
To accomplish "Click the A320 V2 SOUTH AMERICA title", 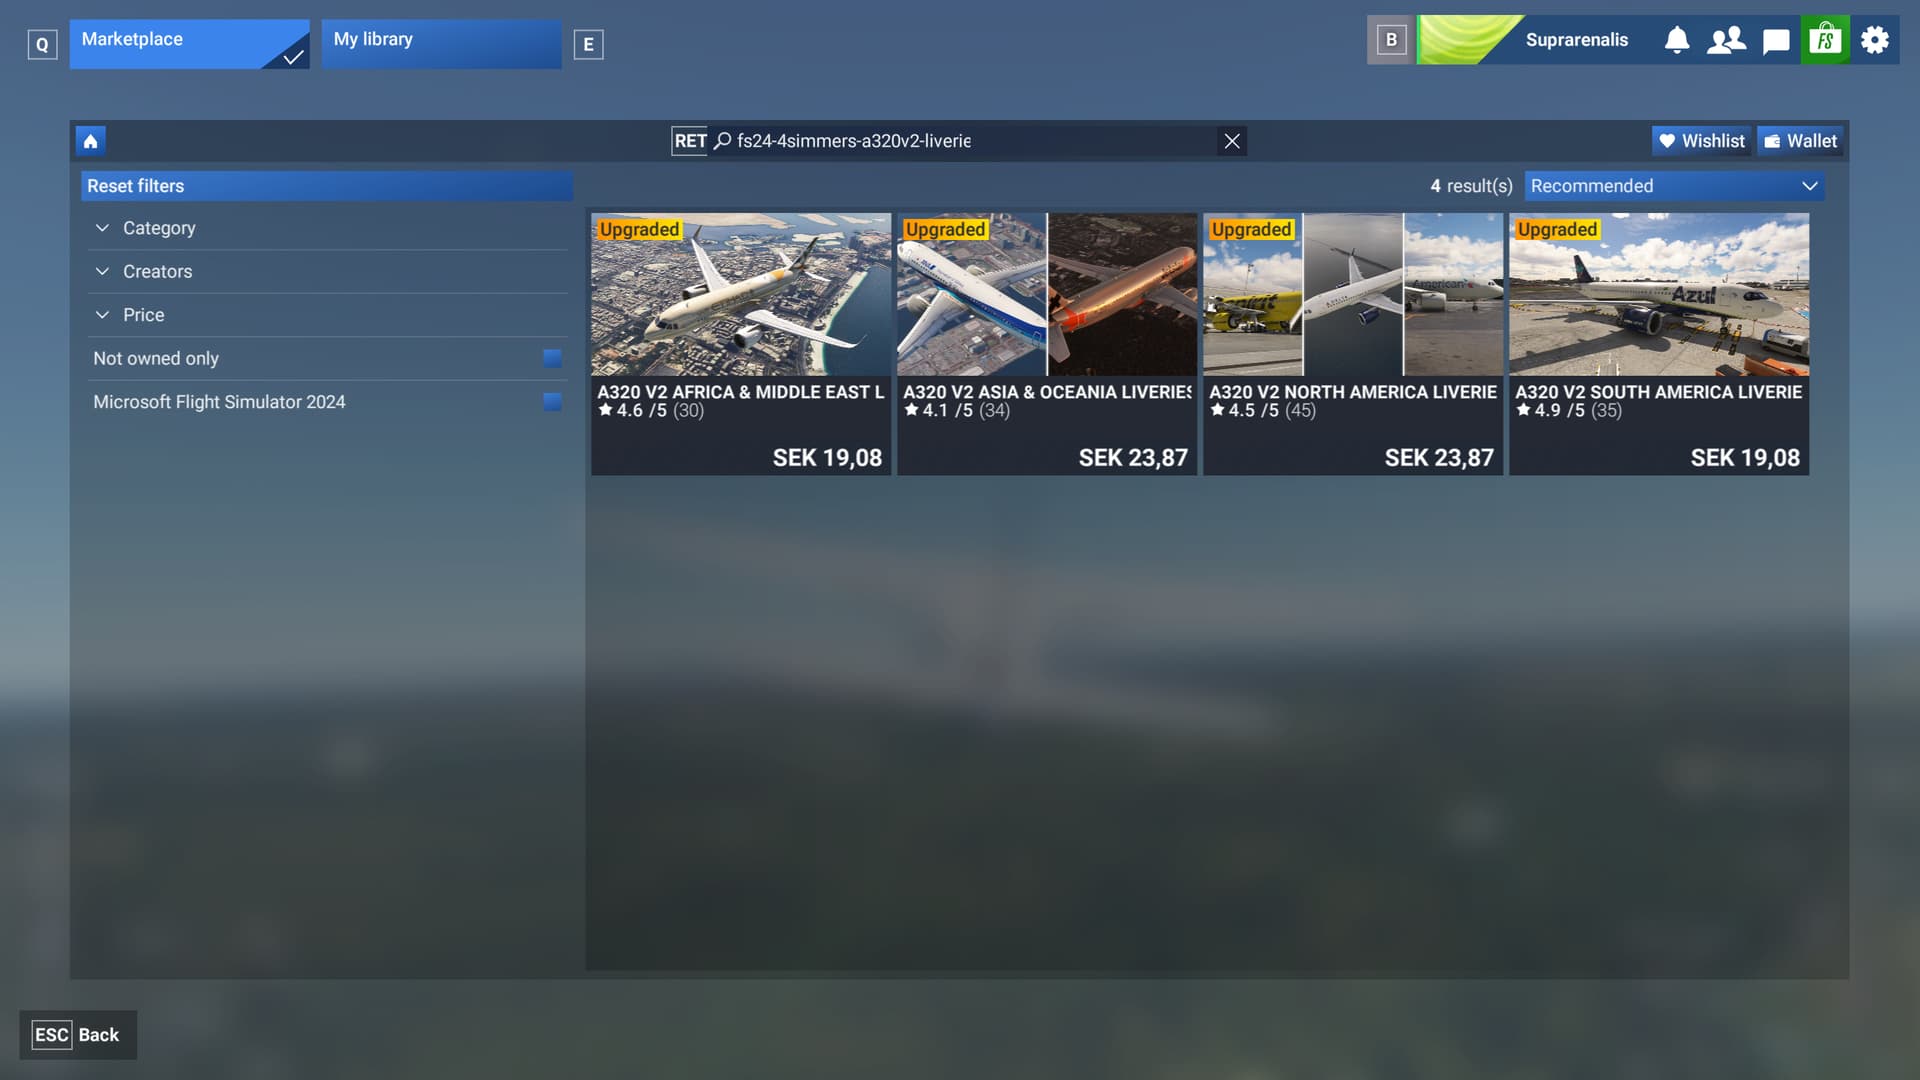I will pos(1659,392).
